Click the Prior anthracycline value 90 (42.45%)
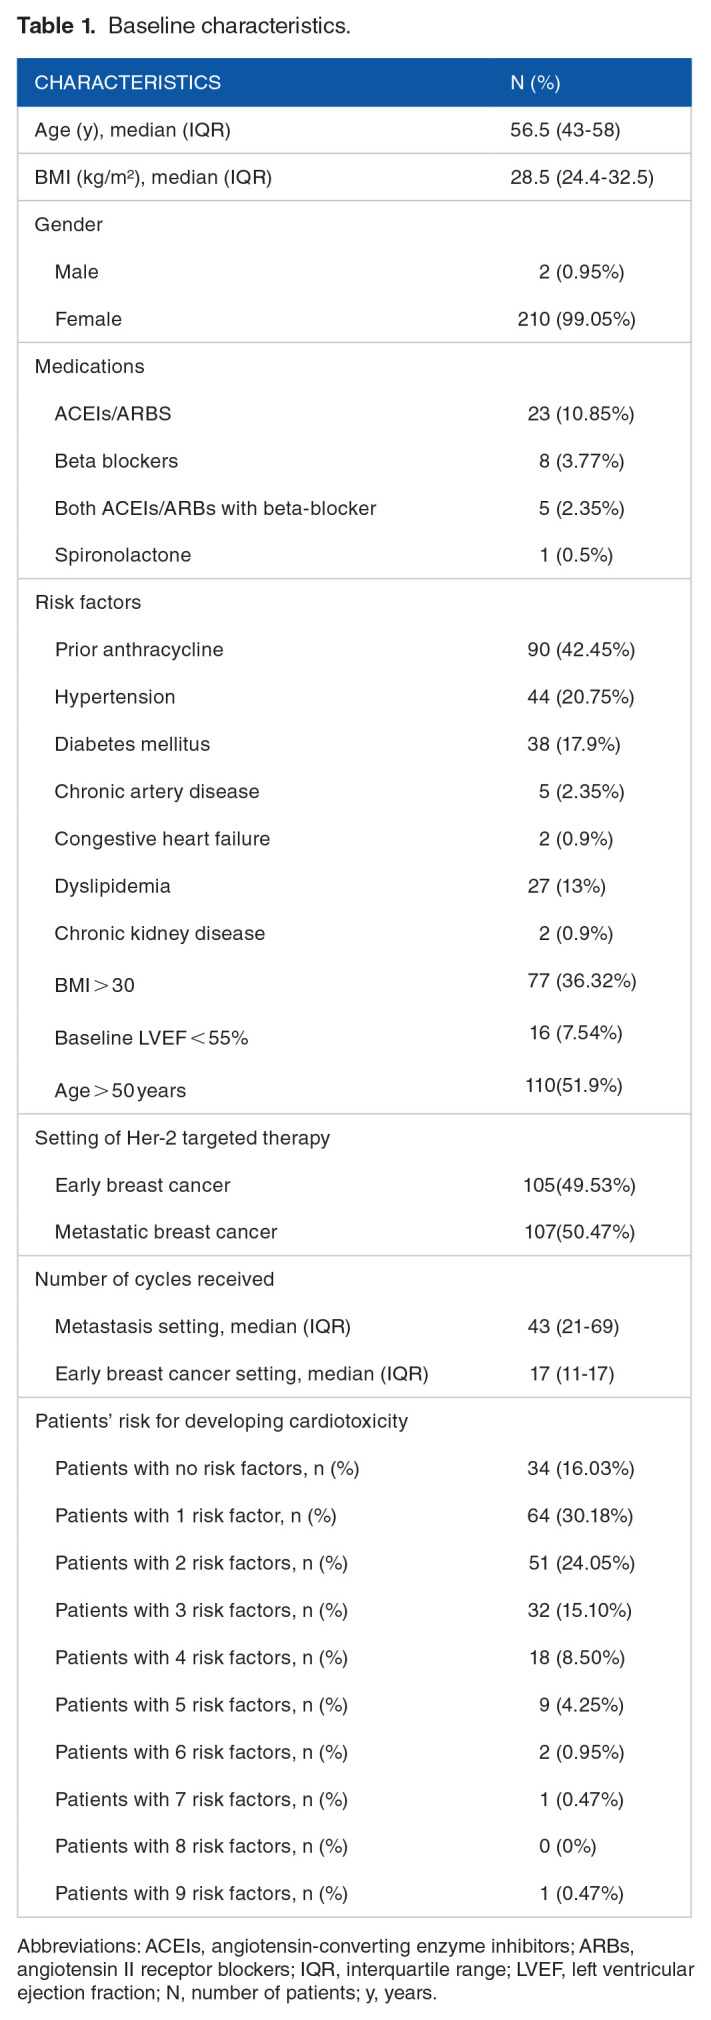 click(x=580, y=649)
